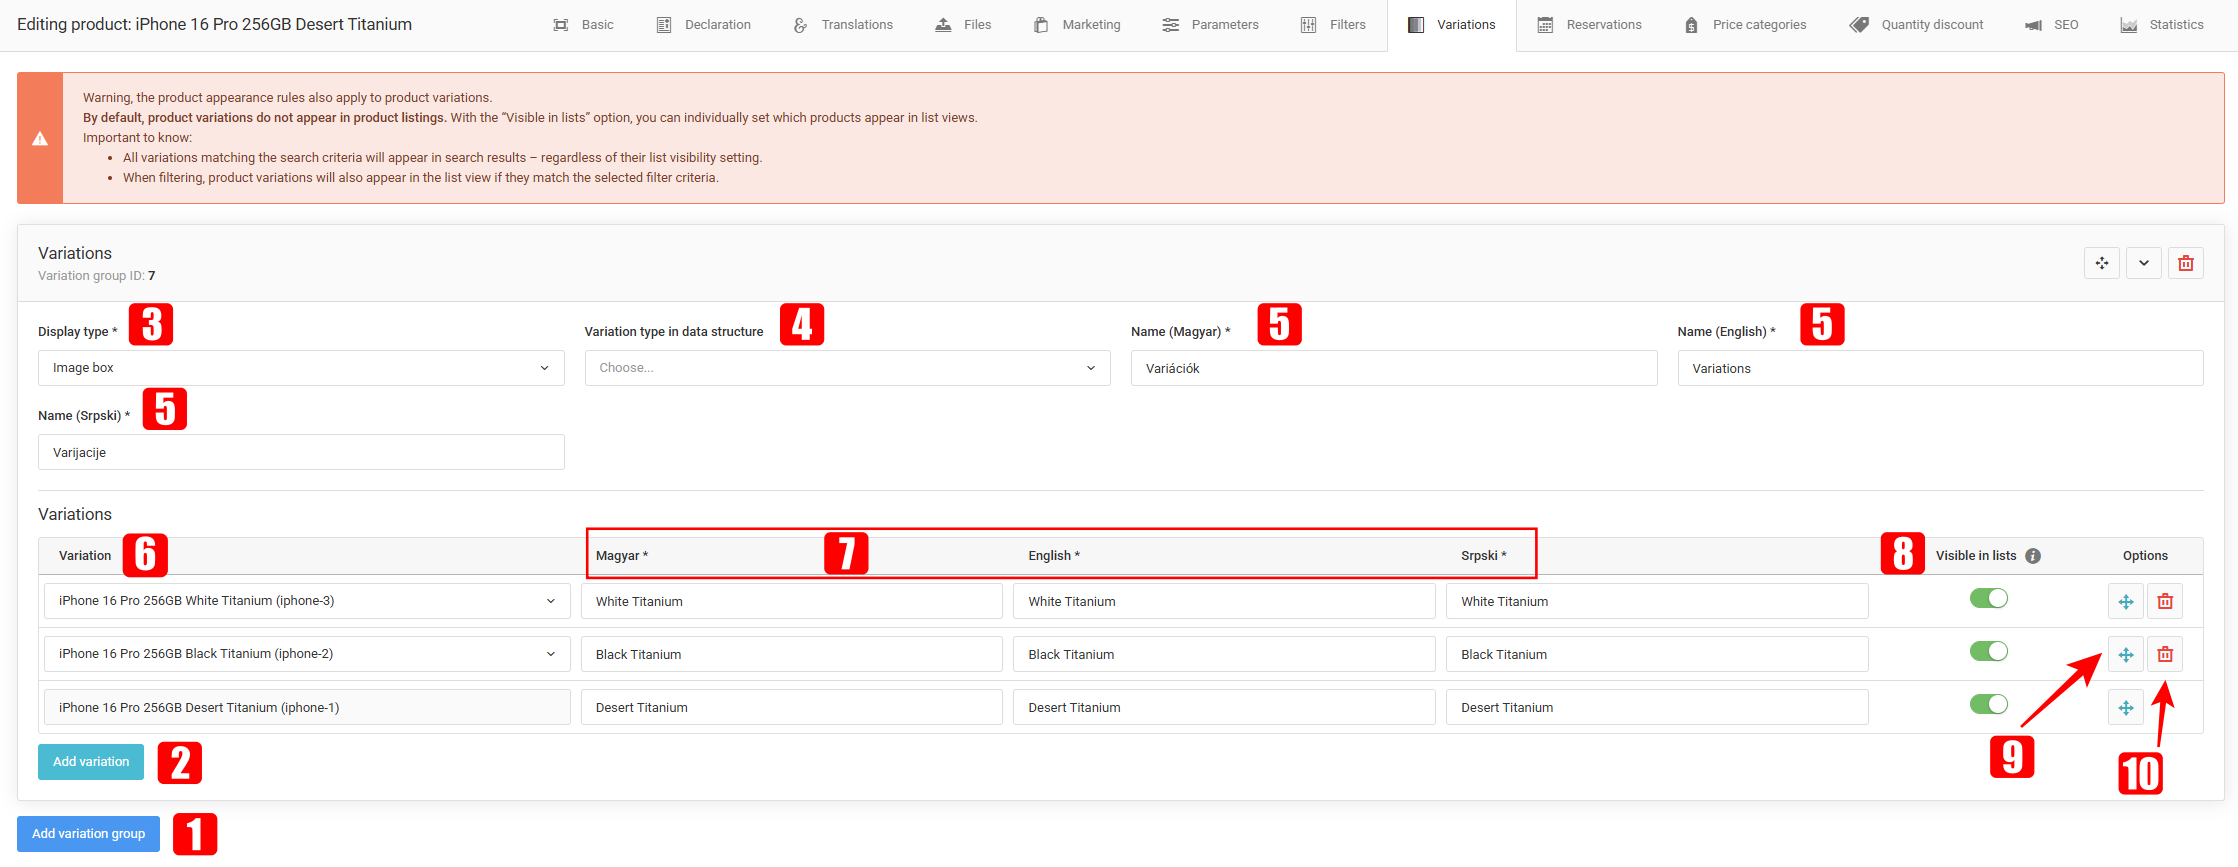Edit the Name (Srpski) field
2238x867 pixels.
tap(301, 452)
